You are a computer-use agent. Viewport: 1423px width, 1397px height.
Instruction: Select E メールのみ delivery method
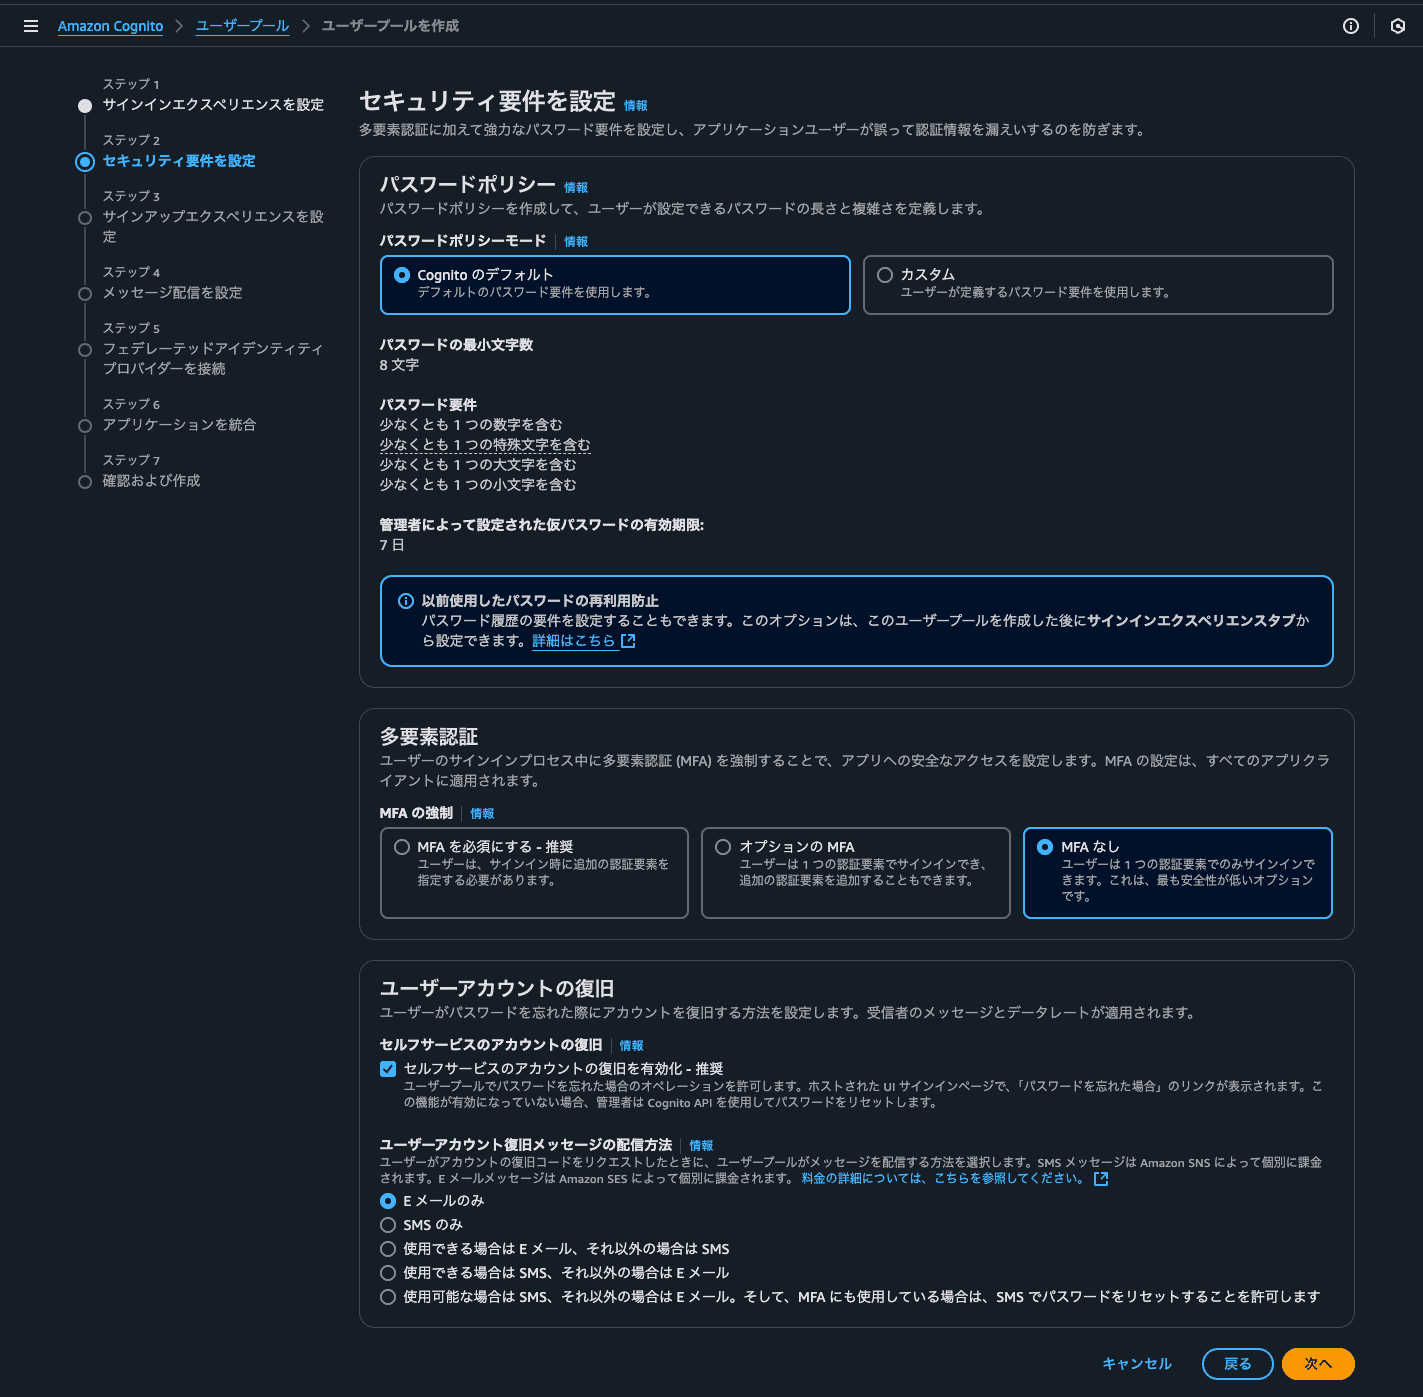pos(388,1201)
